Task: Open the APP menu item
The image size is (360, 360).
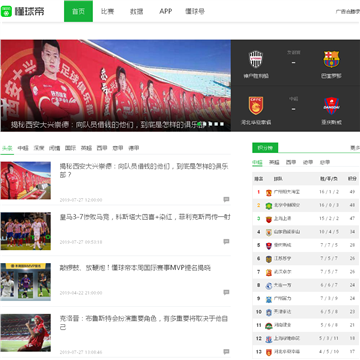Action: tap(165, 11)
